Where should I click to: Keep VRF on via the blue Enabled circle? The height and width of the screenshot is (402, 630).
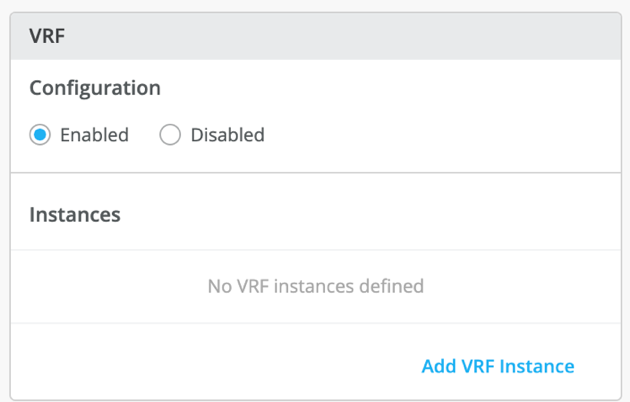click(x=40, y=135)
